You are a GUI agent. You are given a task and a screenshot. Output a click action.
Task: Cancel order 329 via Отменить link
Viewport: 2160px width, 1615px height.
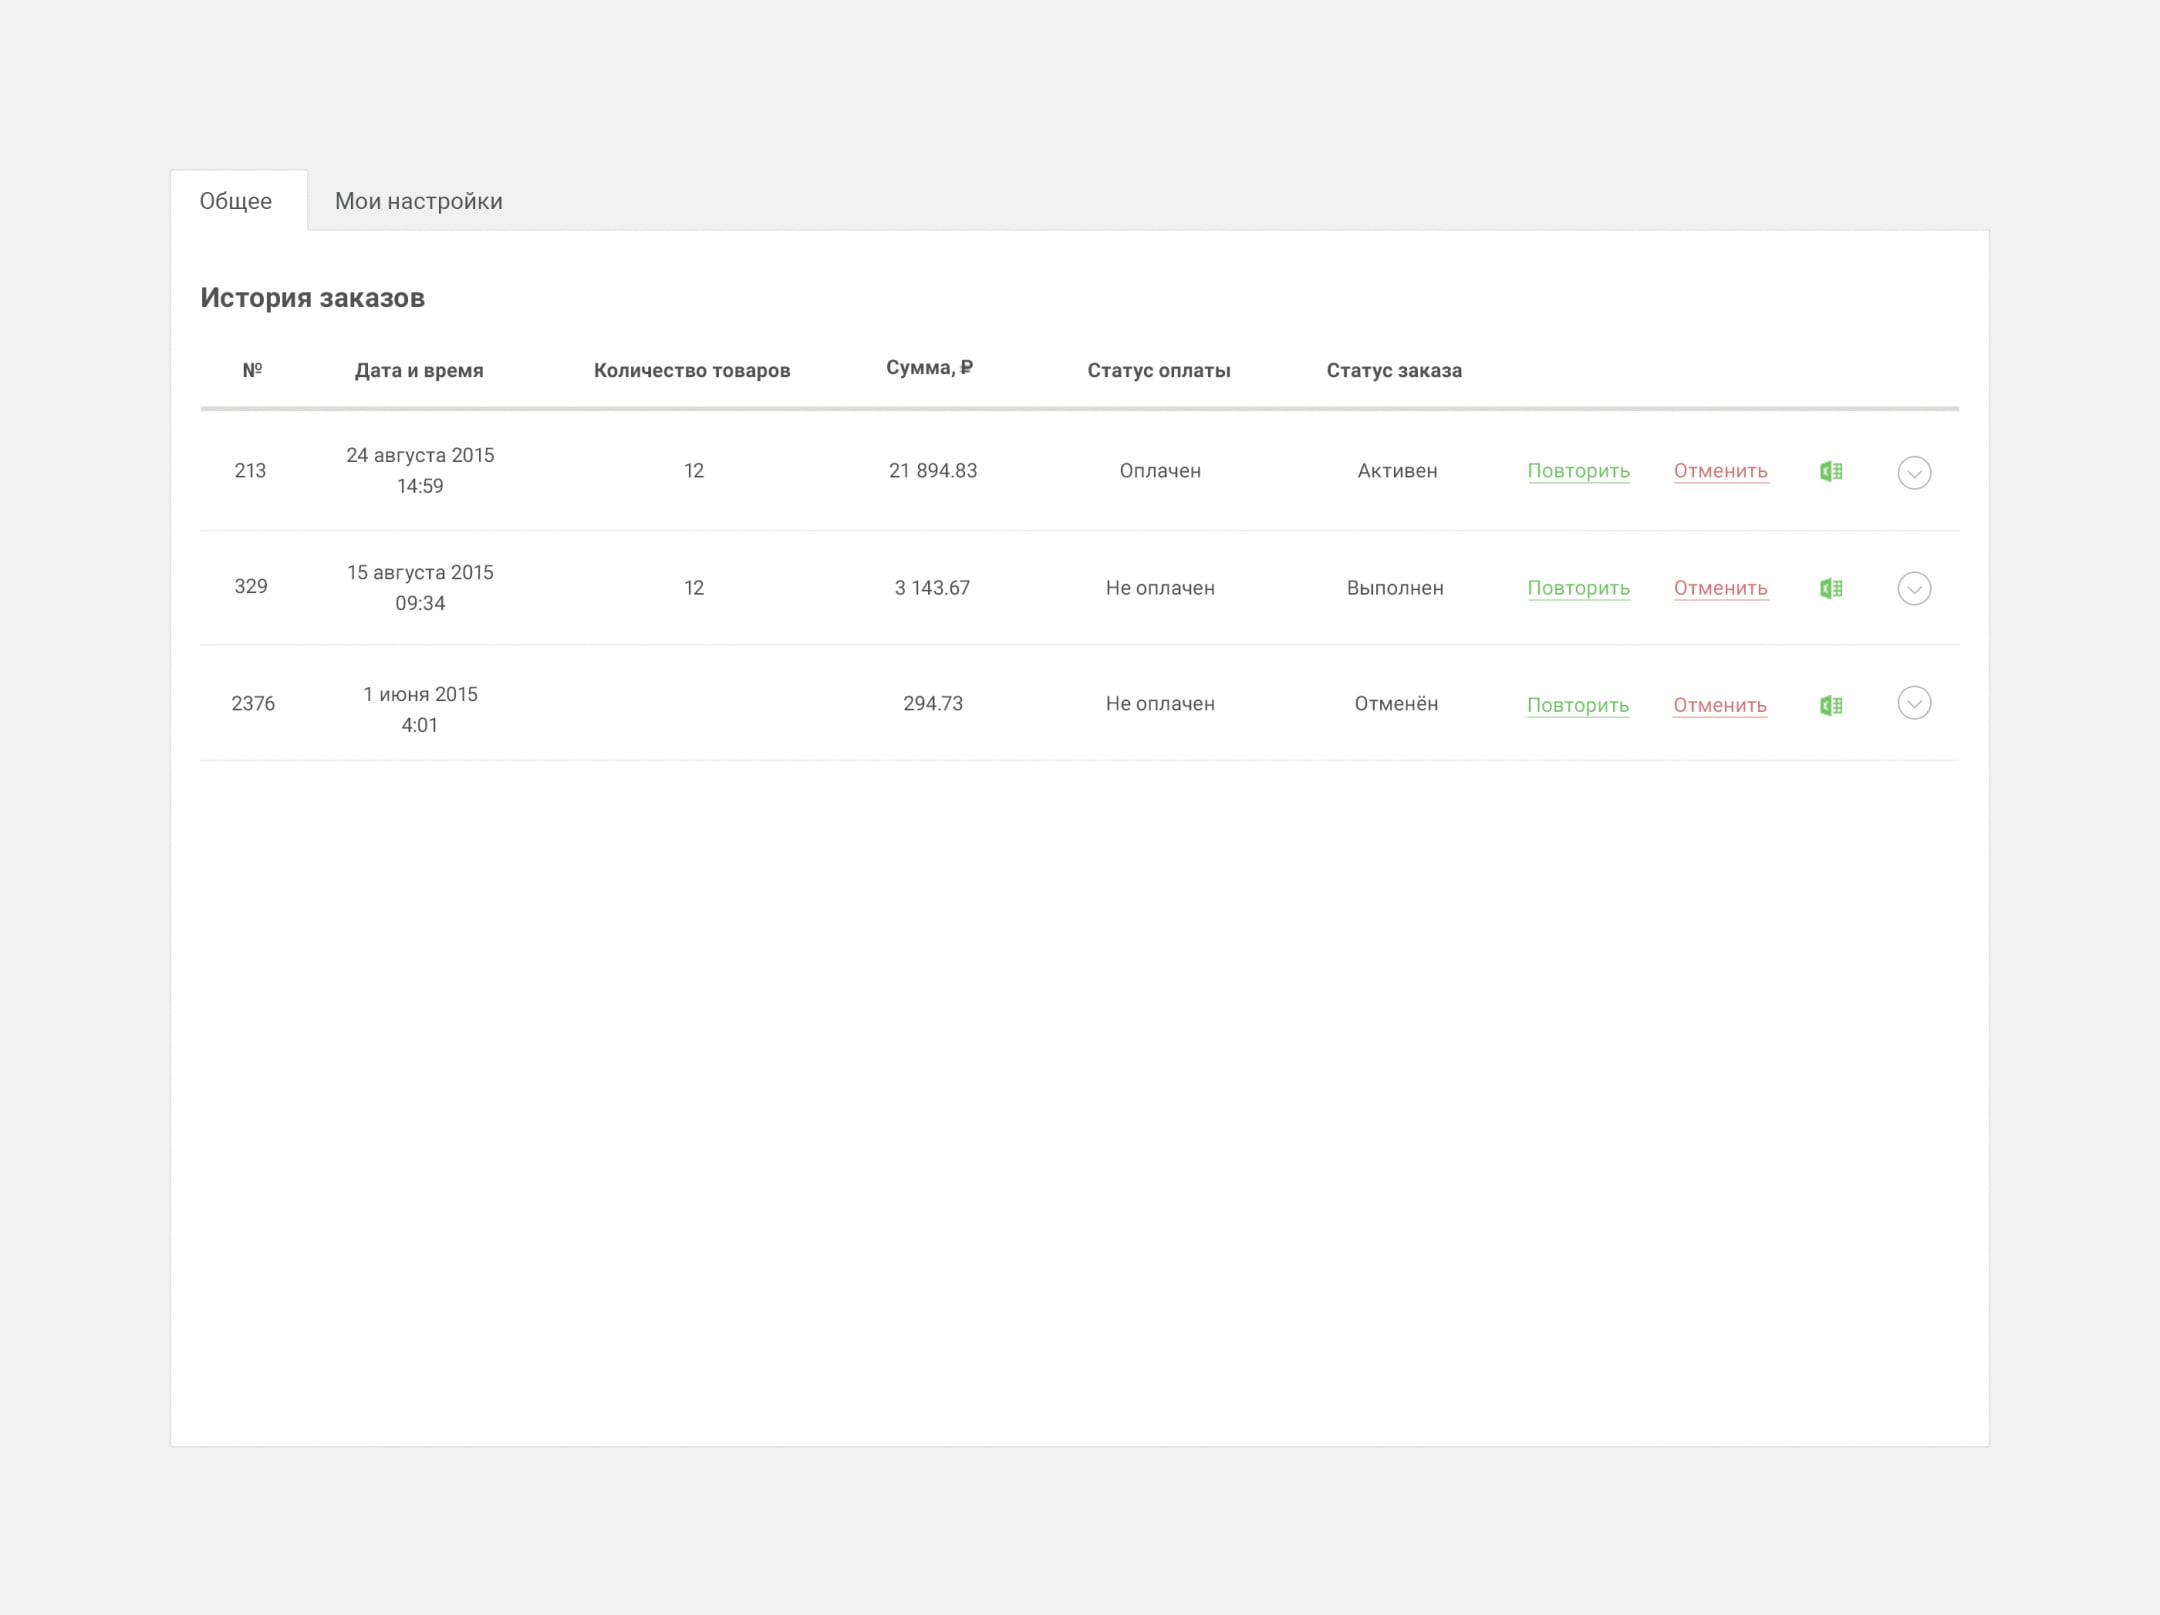click(1721, 588)
